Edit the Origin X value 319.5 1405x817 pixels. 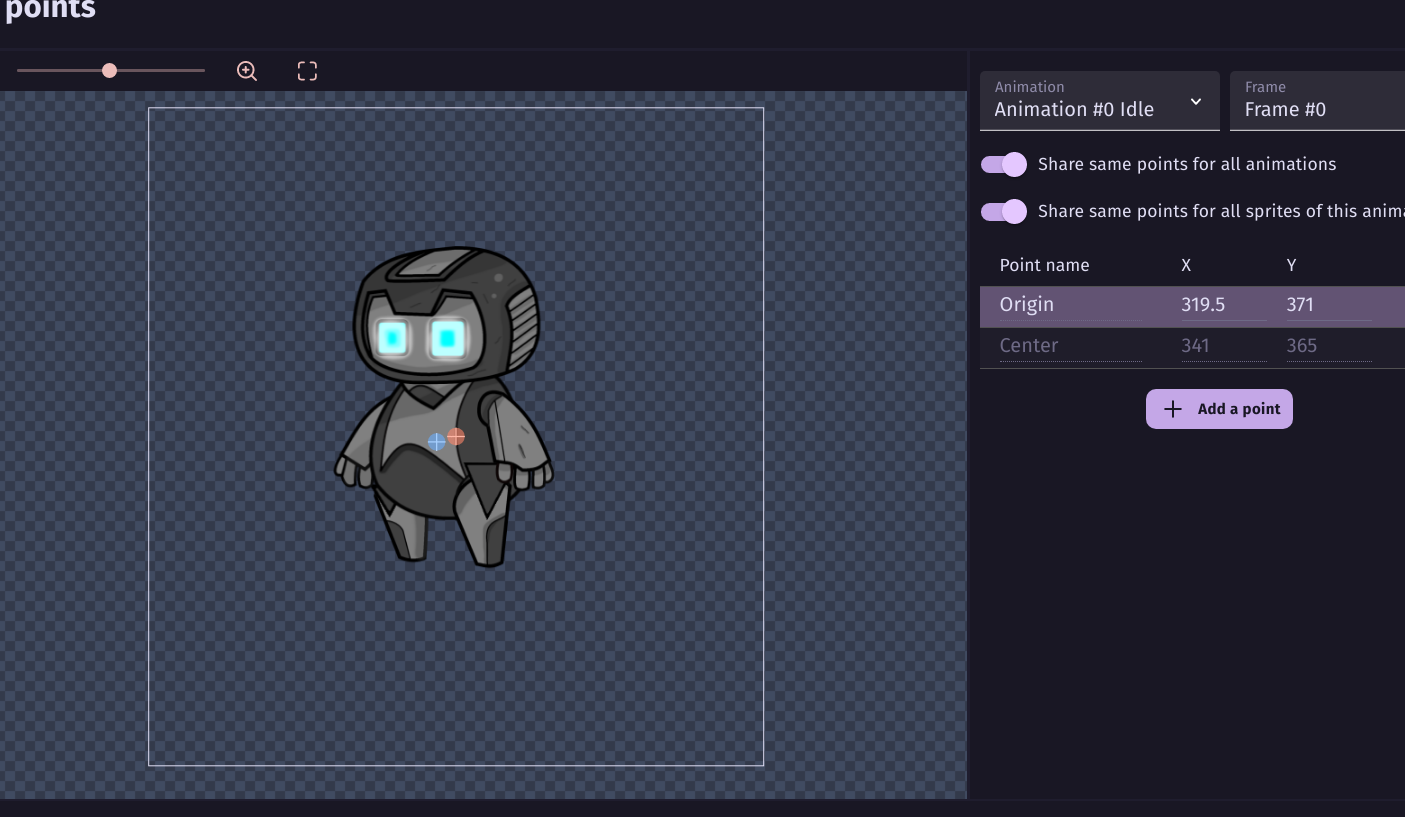tap(1221, 305)
